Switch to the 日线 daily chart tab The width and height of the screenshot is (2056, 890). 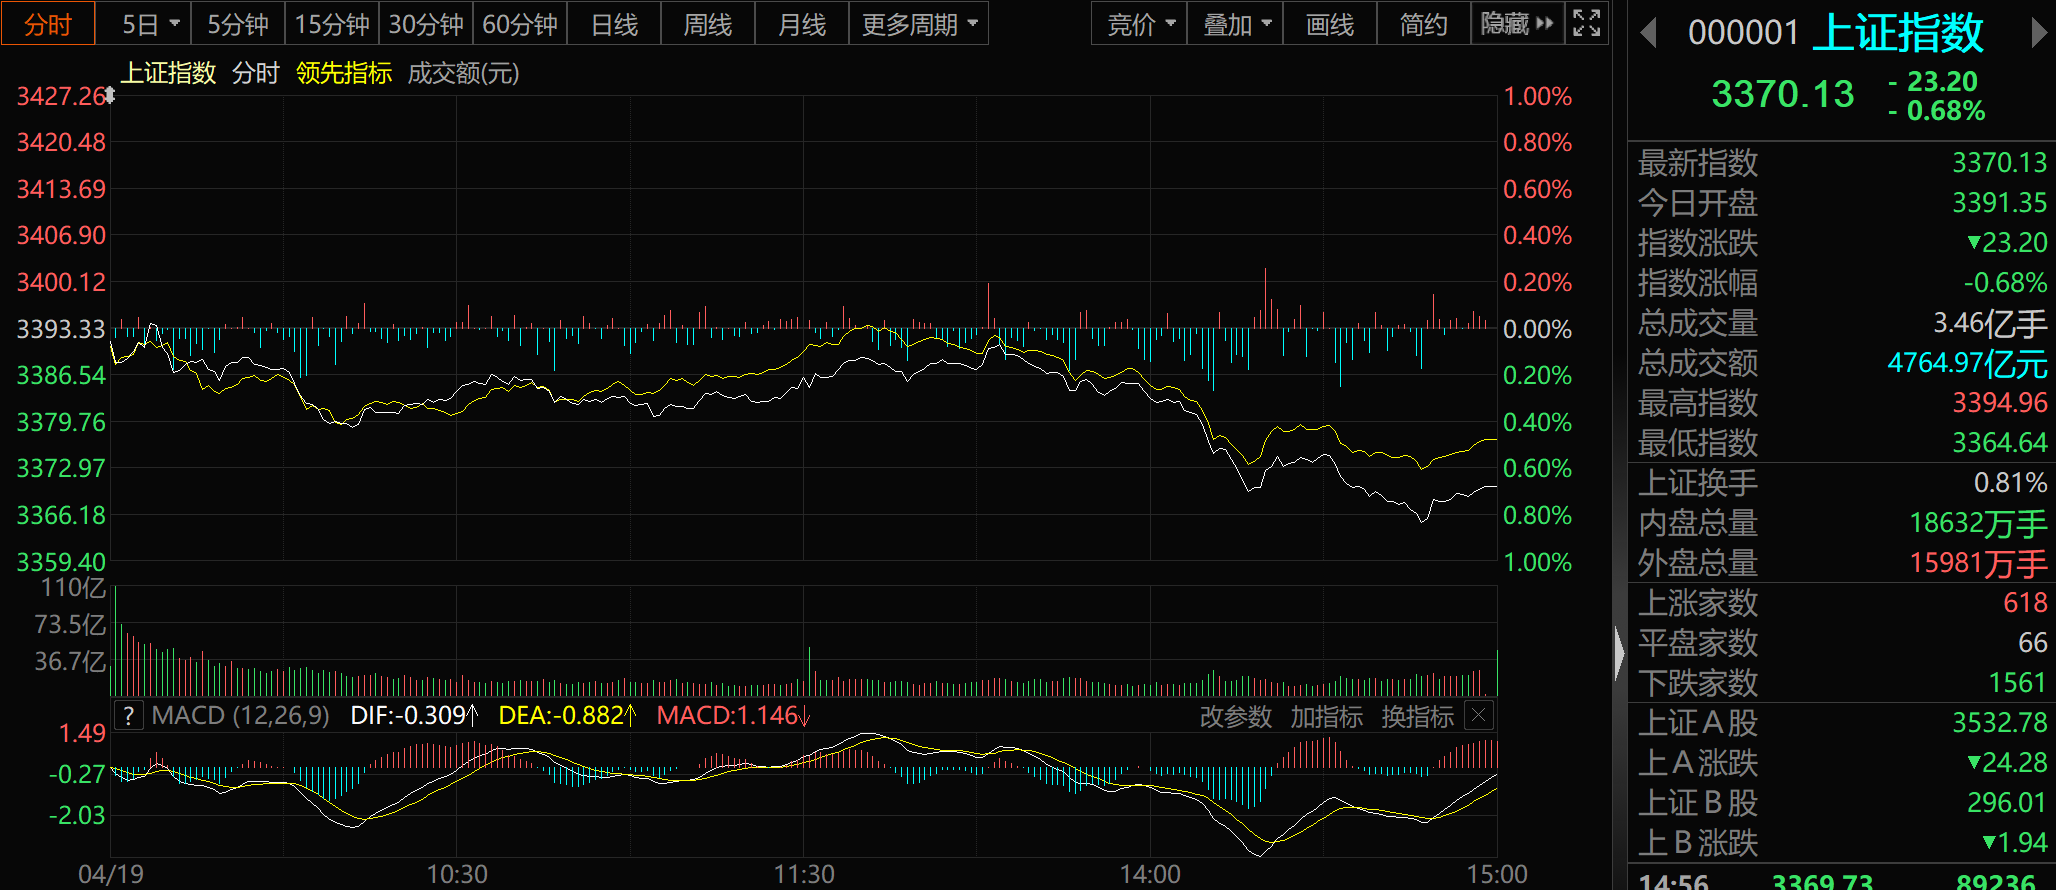(x=614, y=24)
